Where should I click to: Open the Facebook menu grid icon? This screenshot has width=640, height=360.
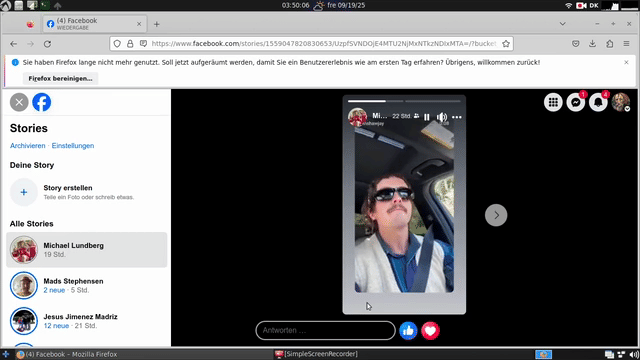coord(553,102)
